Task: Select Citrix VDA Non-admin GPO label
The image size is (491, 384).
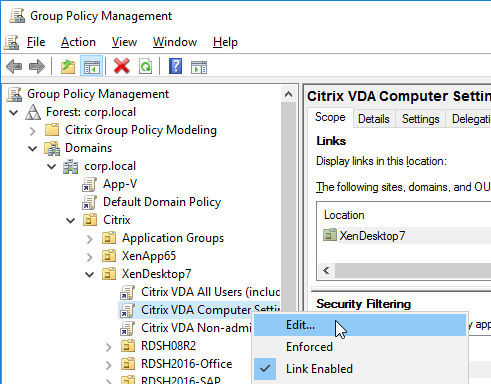Action: coord(196,328)
